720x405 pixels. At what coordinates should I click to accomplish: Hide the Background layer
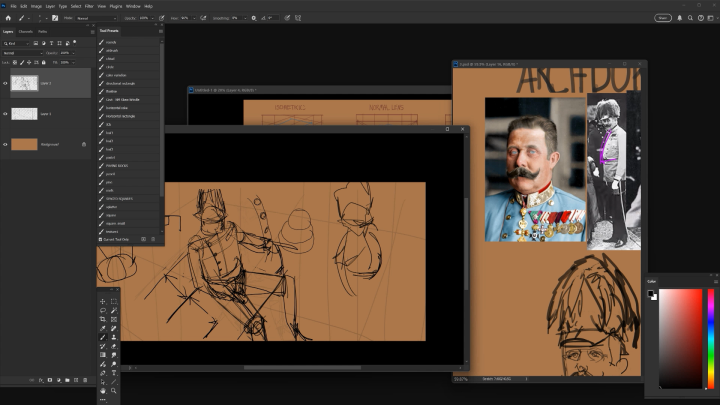point(6,144)
